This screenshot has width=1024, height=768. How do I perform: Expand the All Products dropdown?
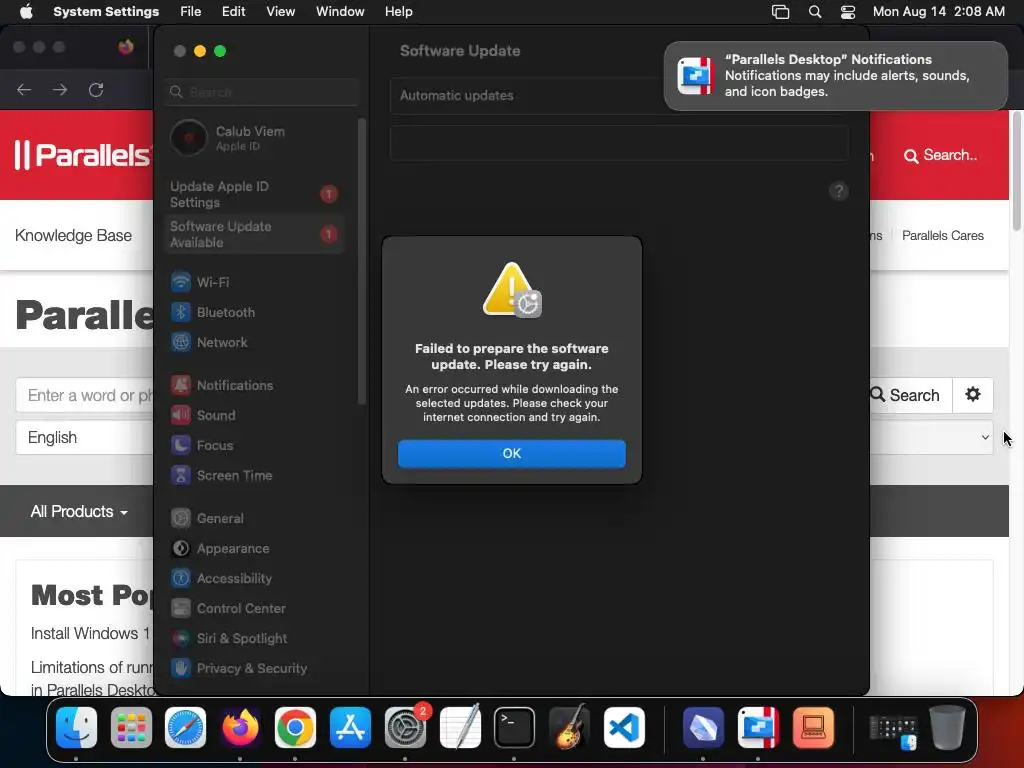pos(79,511)
